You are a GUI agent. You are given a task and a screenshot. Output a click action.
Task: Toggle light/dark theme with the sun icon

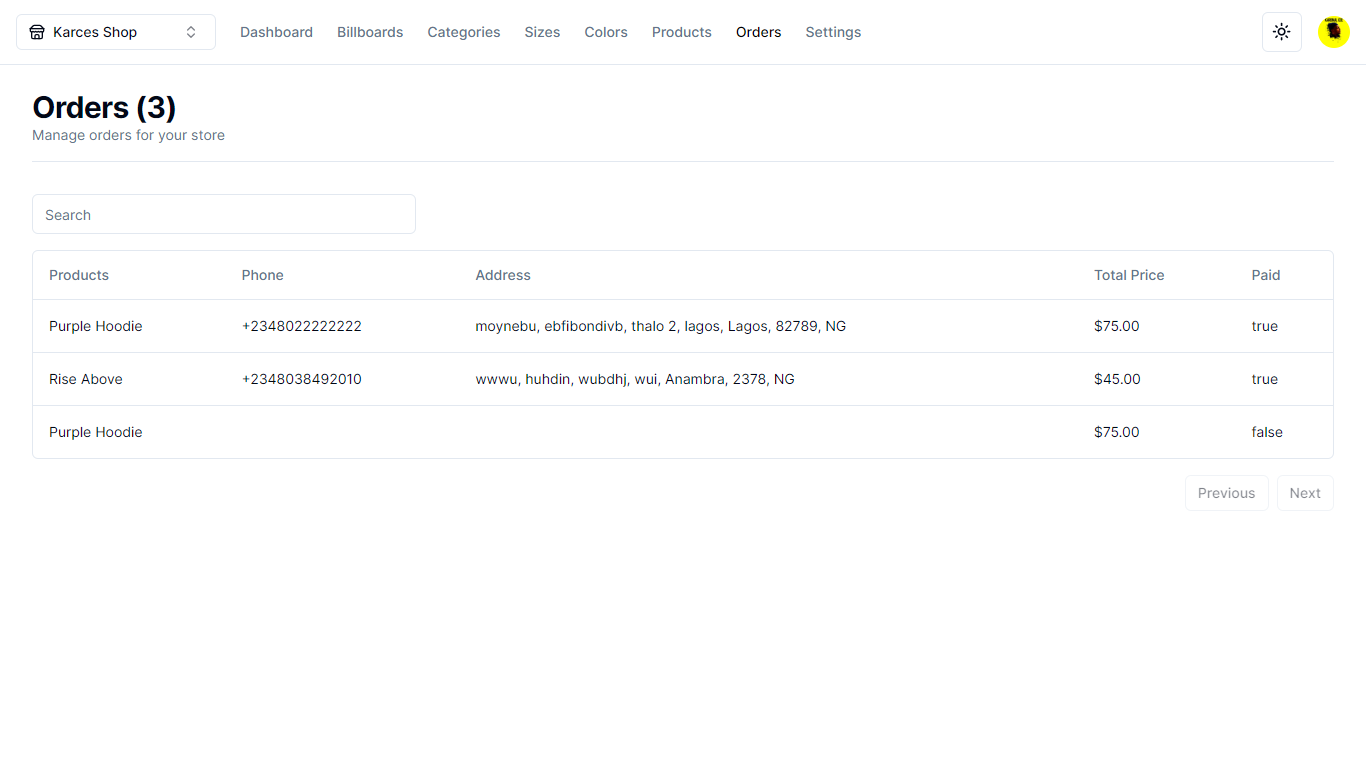click(1281, 31)
